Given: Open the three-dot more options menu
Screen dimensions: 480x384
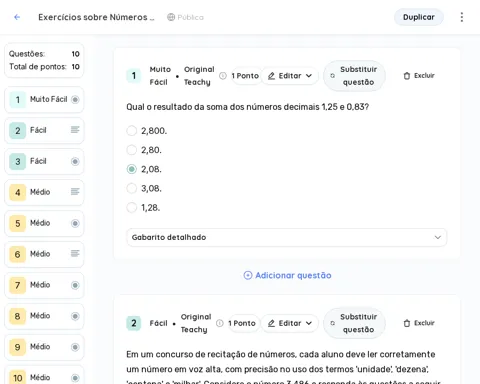Looking at the screenshot, I should (462, 17).
